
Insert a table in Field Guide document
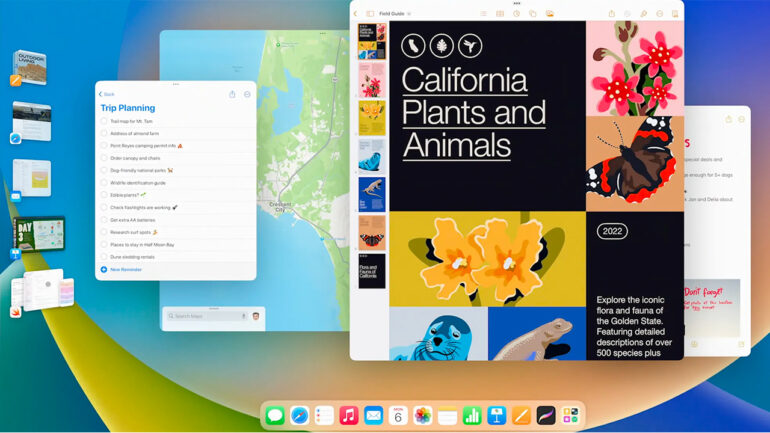pos(500,14)
